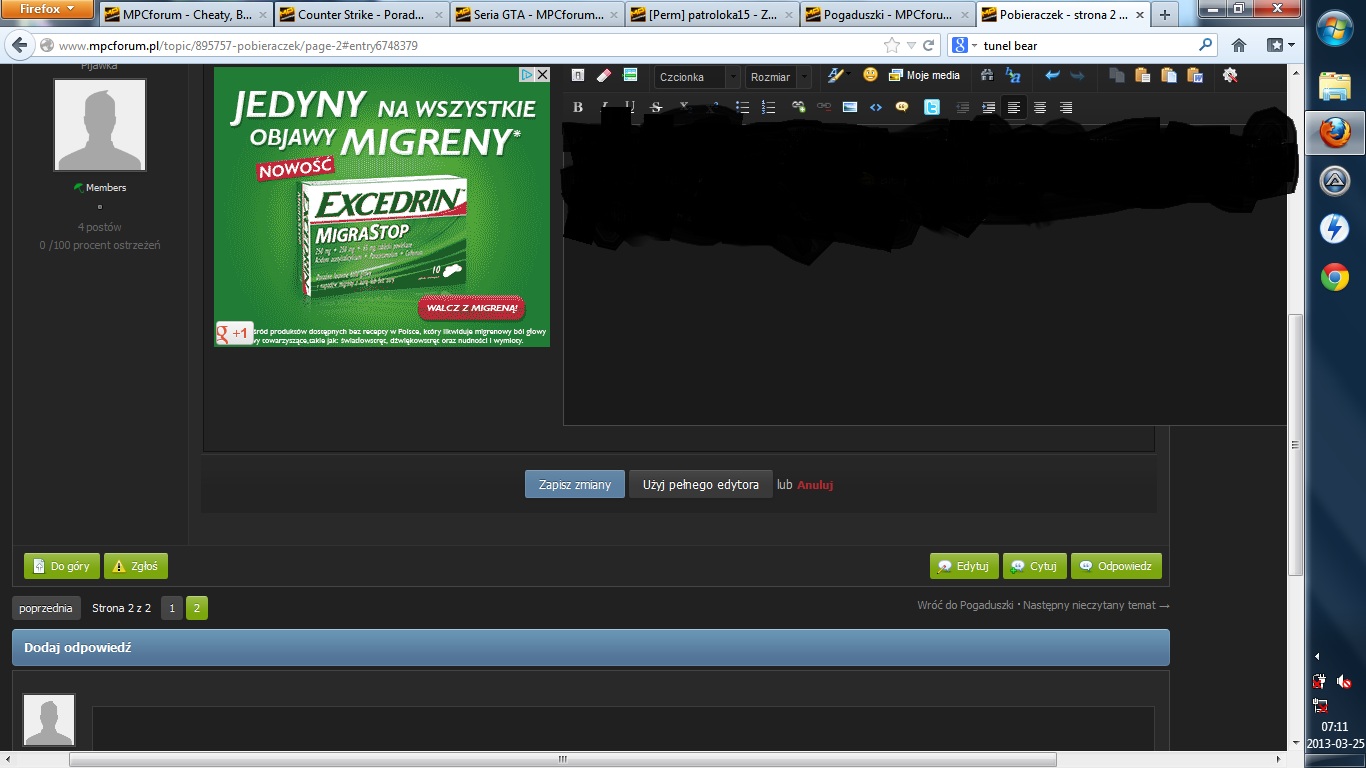Toggle bold formatting in the post editor
Image resolution: width=1366 pixels, height=768 pixels.
pyautogui.click(x=578, y=108)
